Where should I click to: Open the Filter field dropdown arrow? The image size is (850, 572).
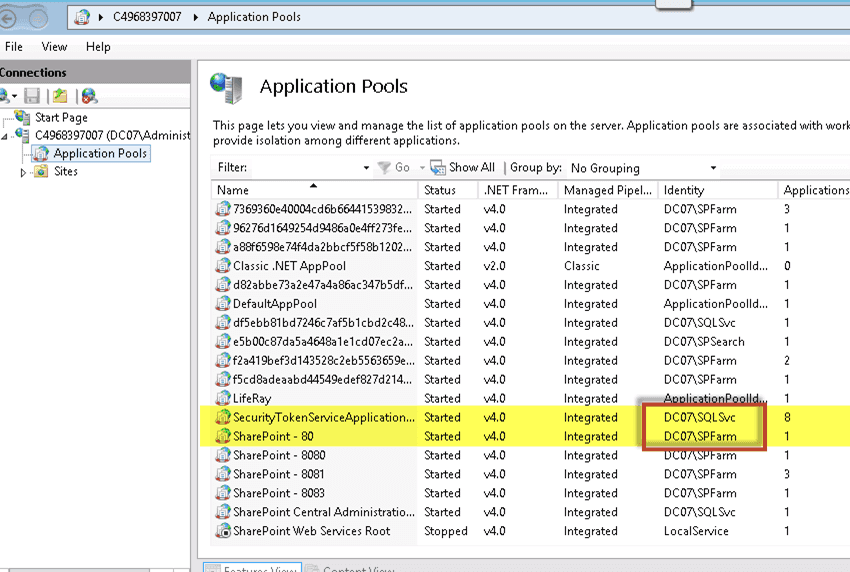(x=366, y=168)
